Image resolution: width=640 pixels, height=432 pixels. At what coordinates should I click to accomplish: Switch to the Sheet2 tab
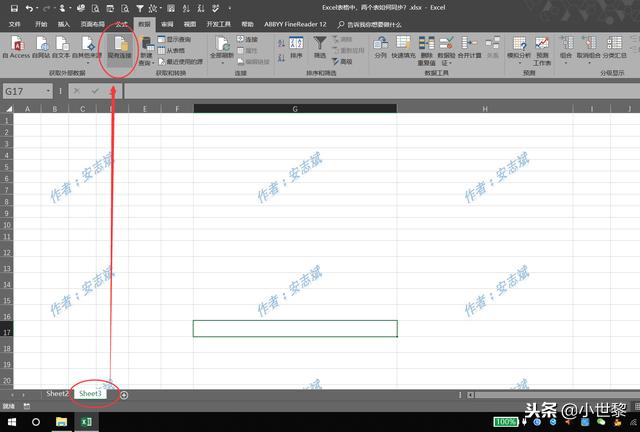pos(56,394)
